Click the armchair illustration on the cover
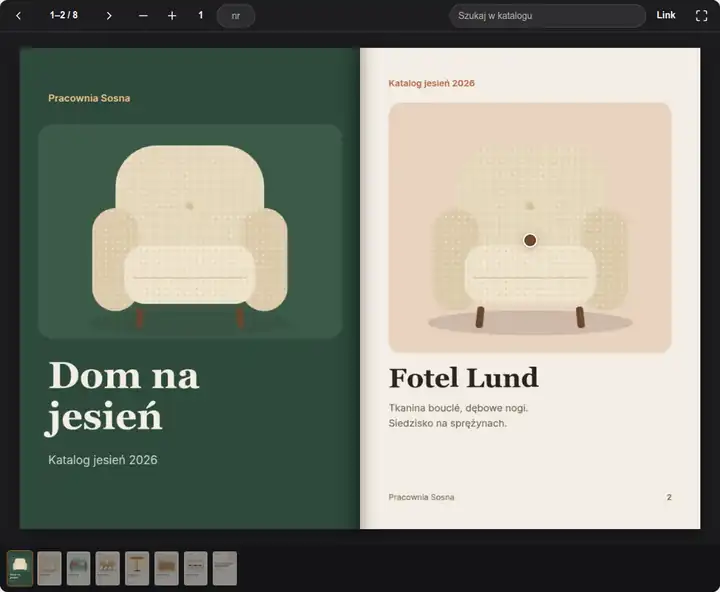 (190, 231)
